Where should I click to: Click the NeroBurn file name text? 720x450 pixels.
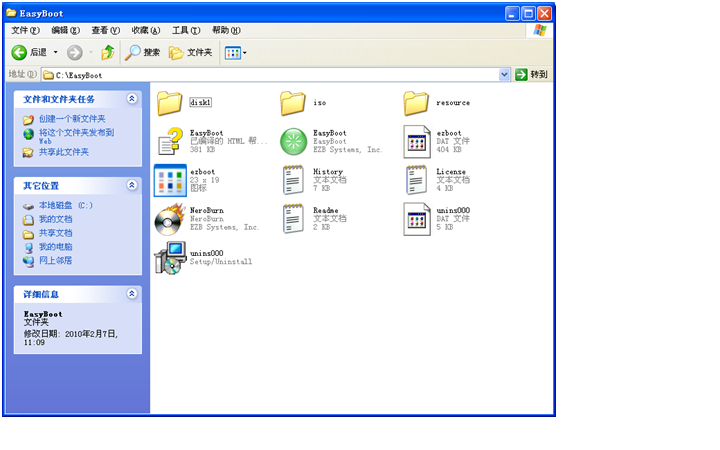[x=207, y=210]
